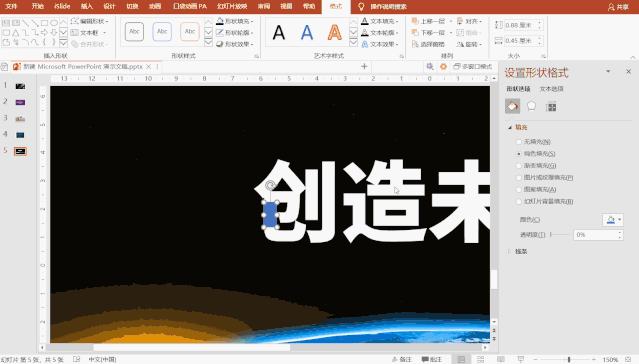This screenshot has width=639, height=364.
Task: Click the Share button
Action: pyautogui.click(x=618, y=7)
